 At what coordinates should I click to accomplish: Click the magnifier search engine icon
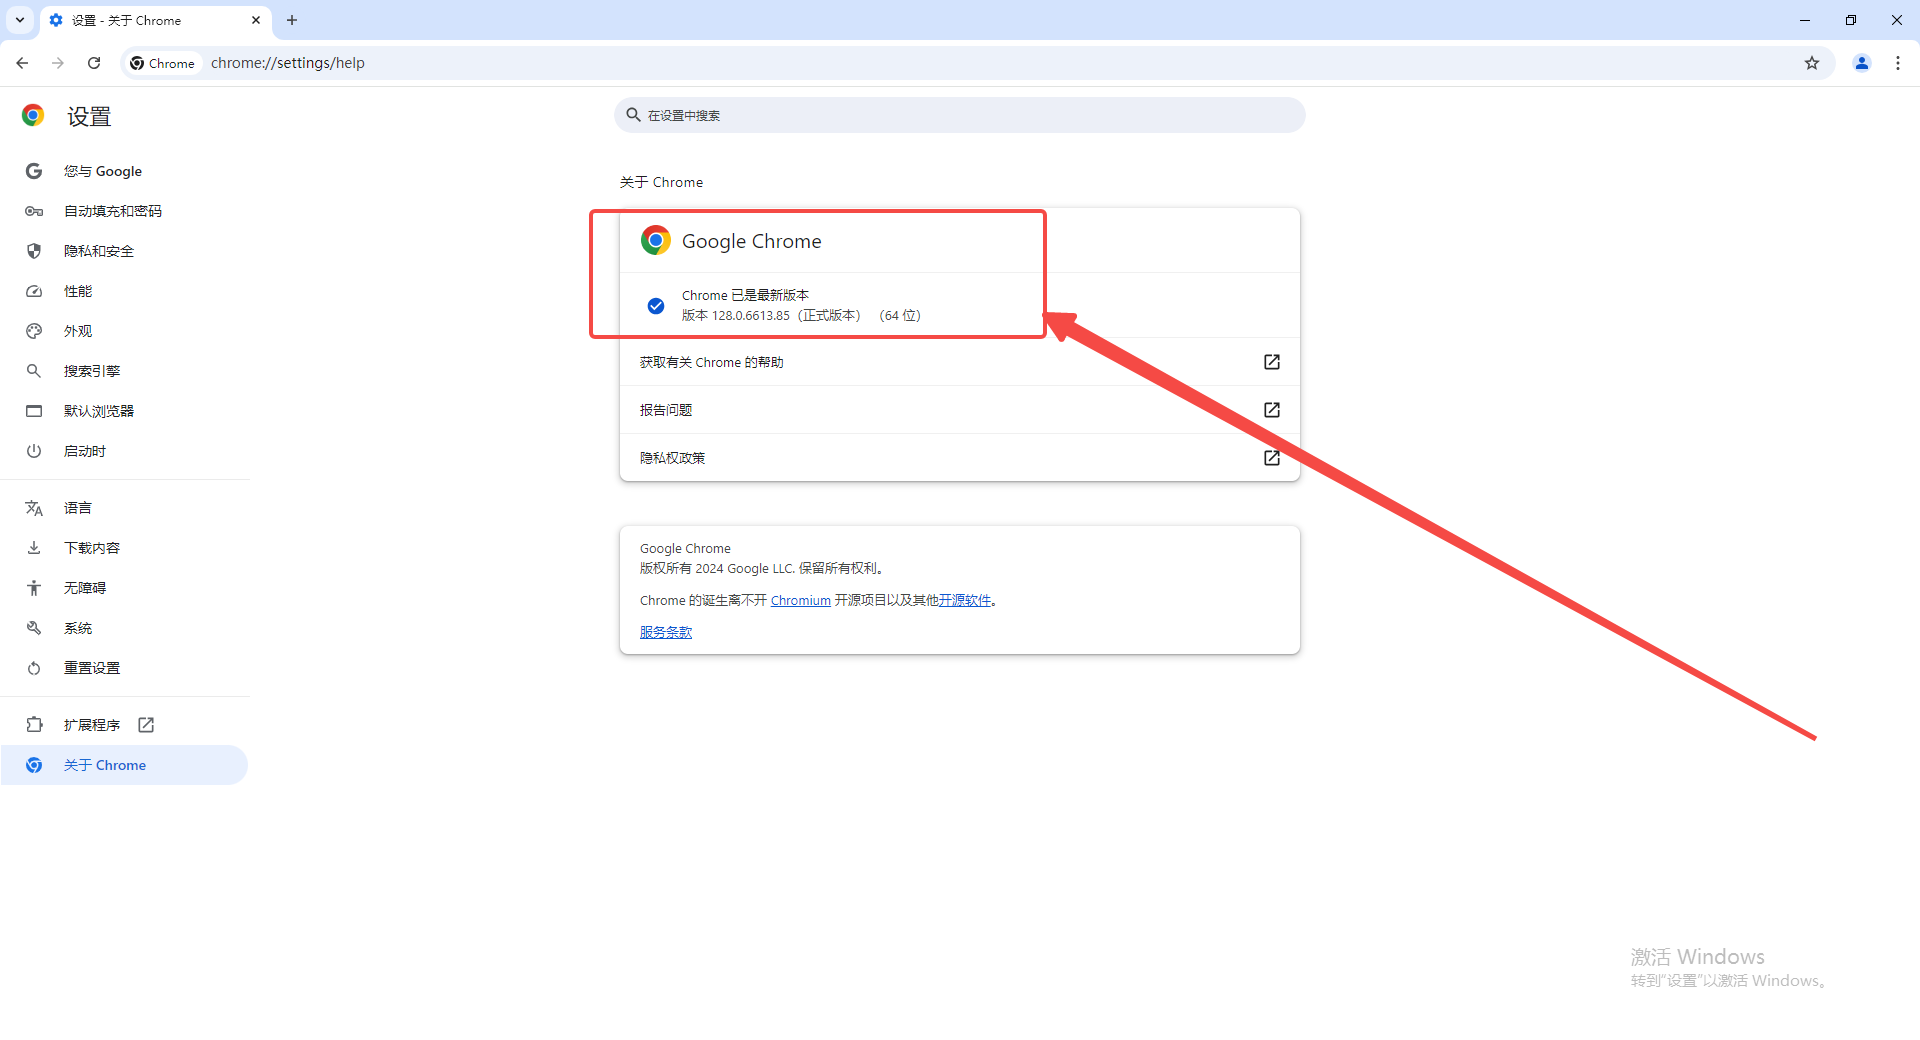click(x=34, y=371)
